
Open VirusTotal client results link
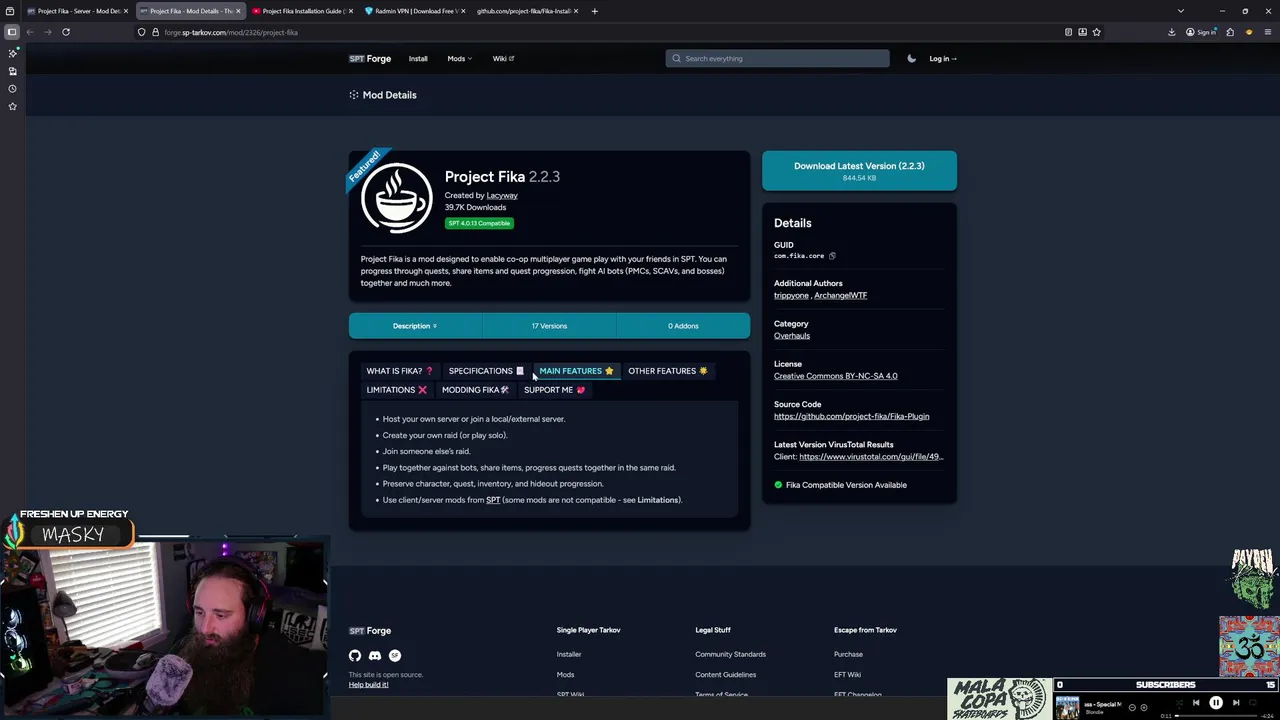871,457
